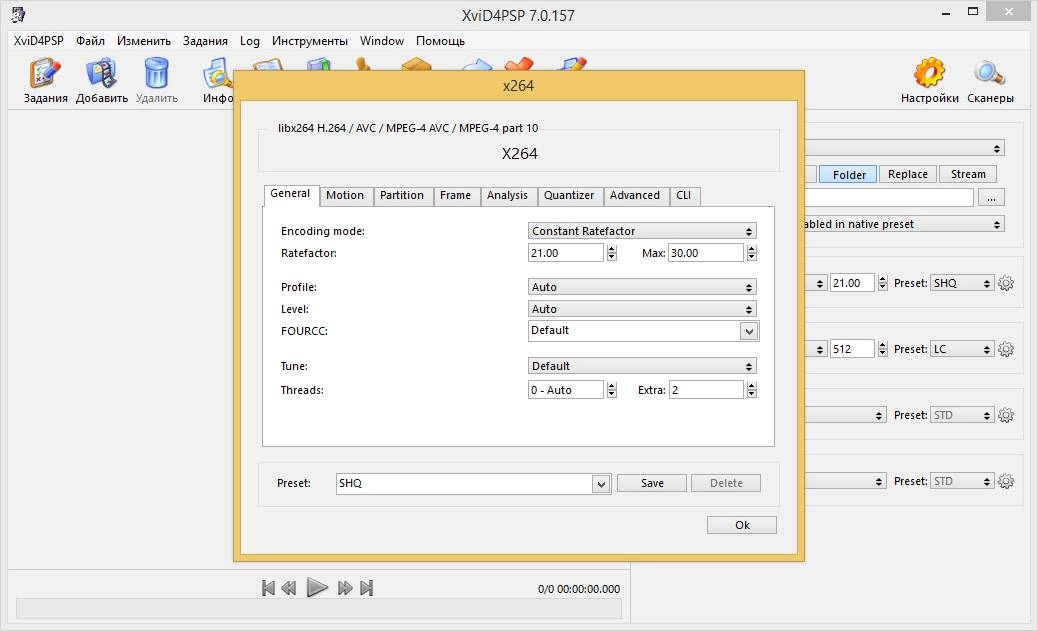Click the Max 30.00 input field
This screenshot has width=1038, height=631.
coord(706,253)
